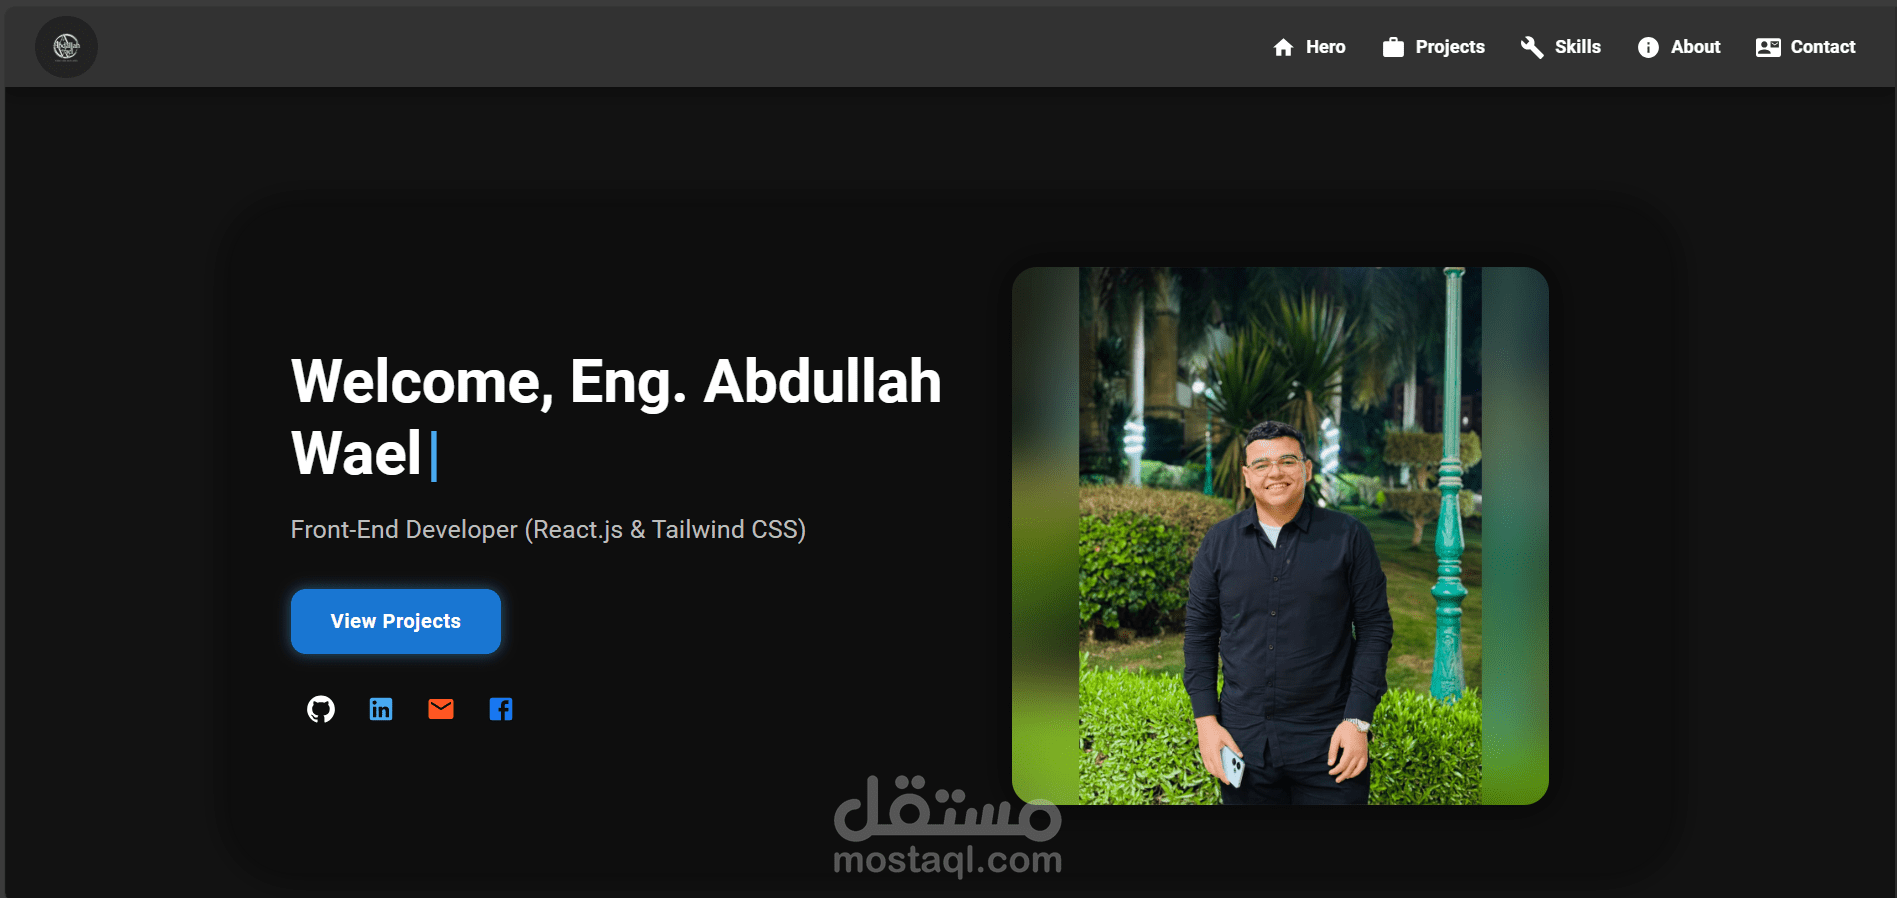Click the orange email envelope icon
This screenshot has width=1897, height=898.
click(441, 709)
